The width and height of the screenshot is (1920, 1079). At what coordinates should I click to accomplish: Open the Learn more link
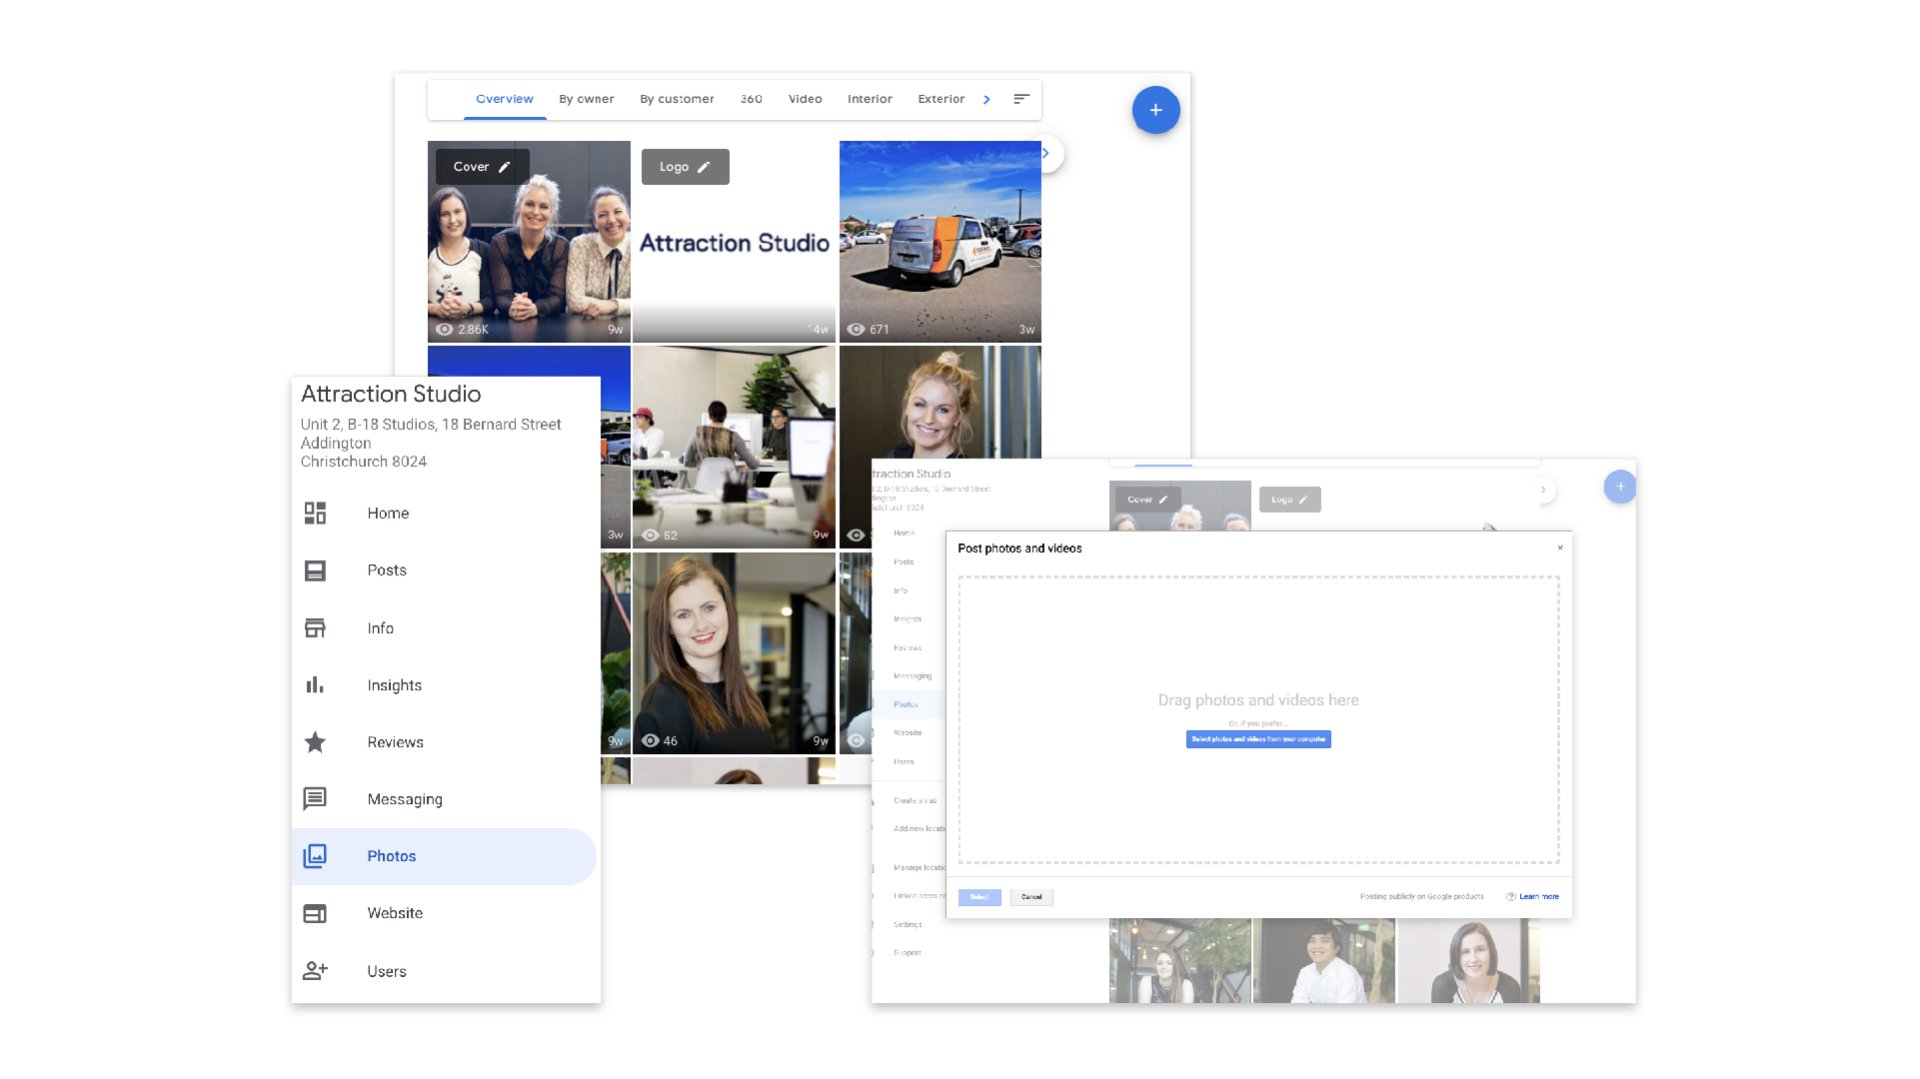(1538, 896)
